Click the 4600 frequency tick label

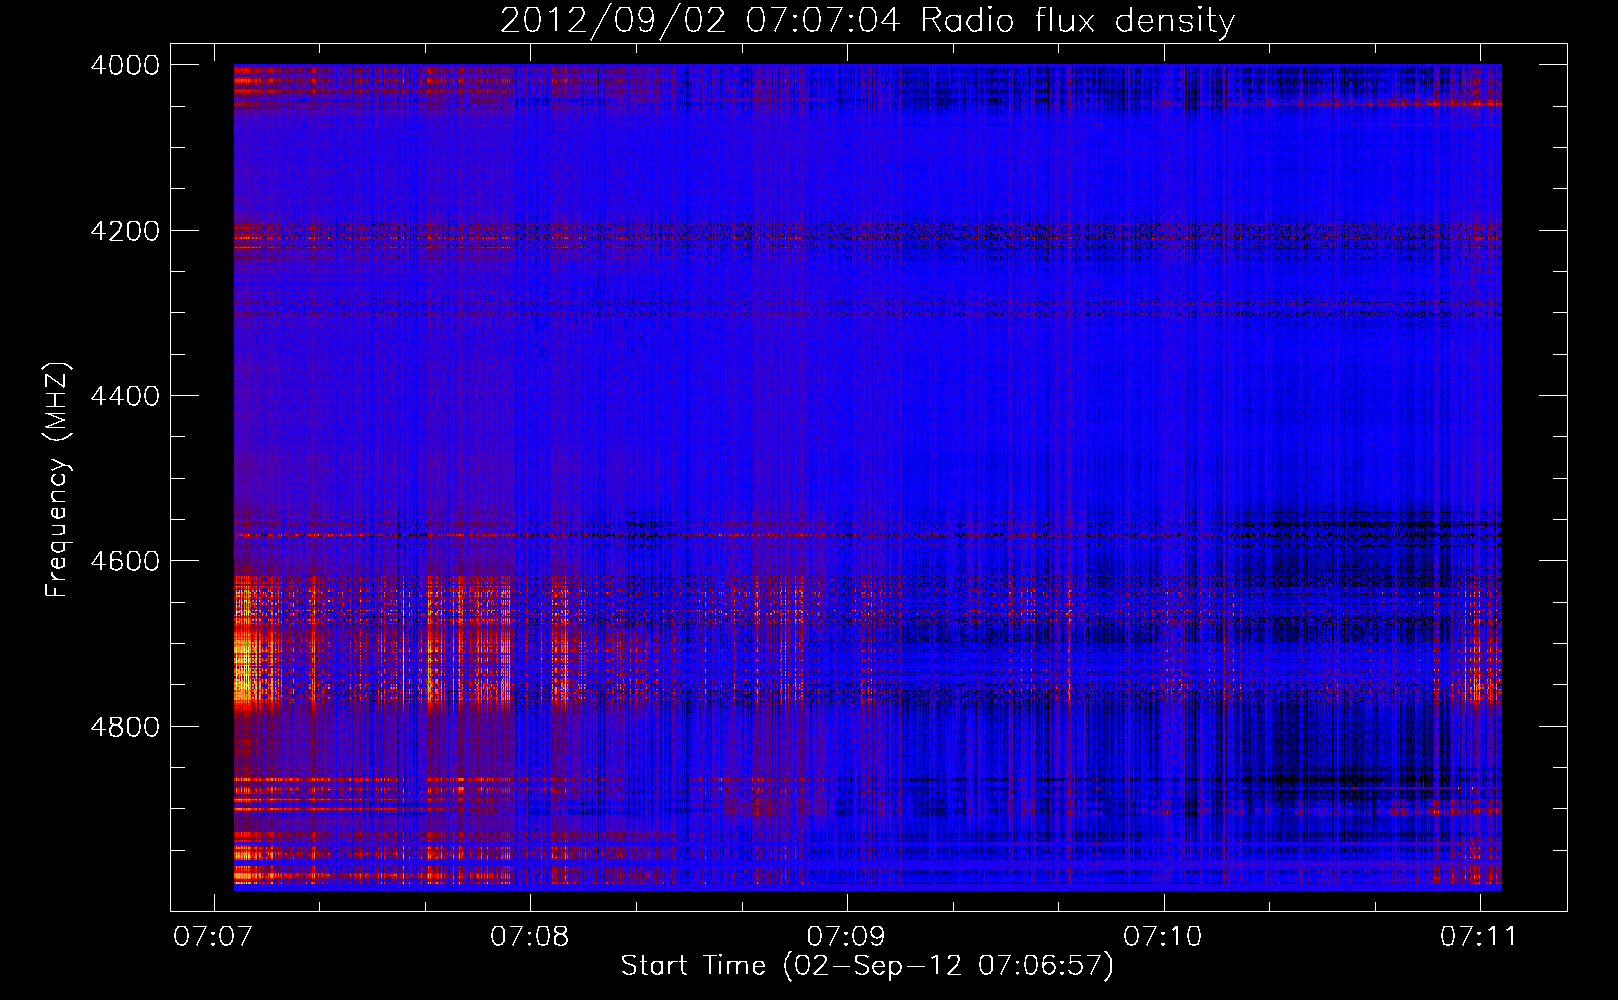tap(125, 561)
